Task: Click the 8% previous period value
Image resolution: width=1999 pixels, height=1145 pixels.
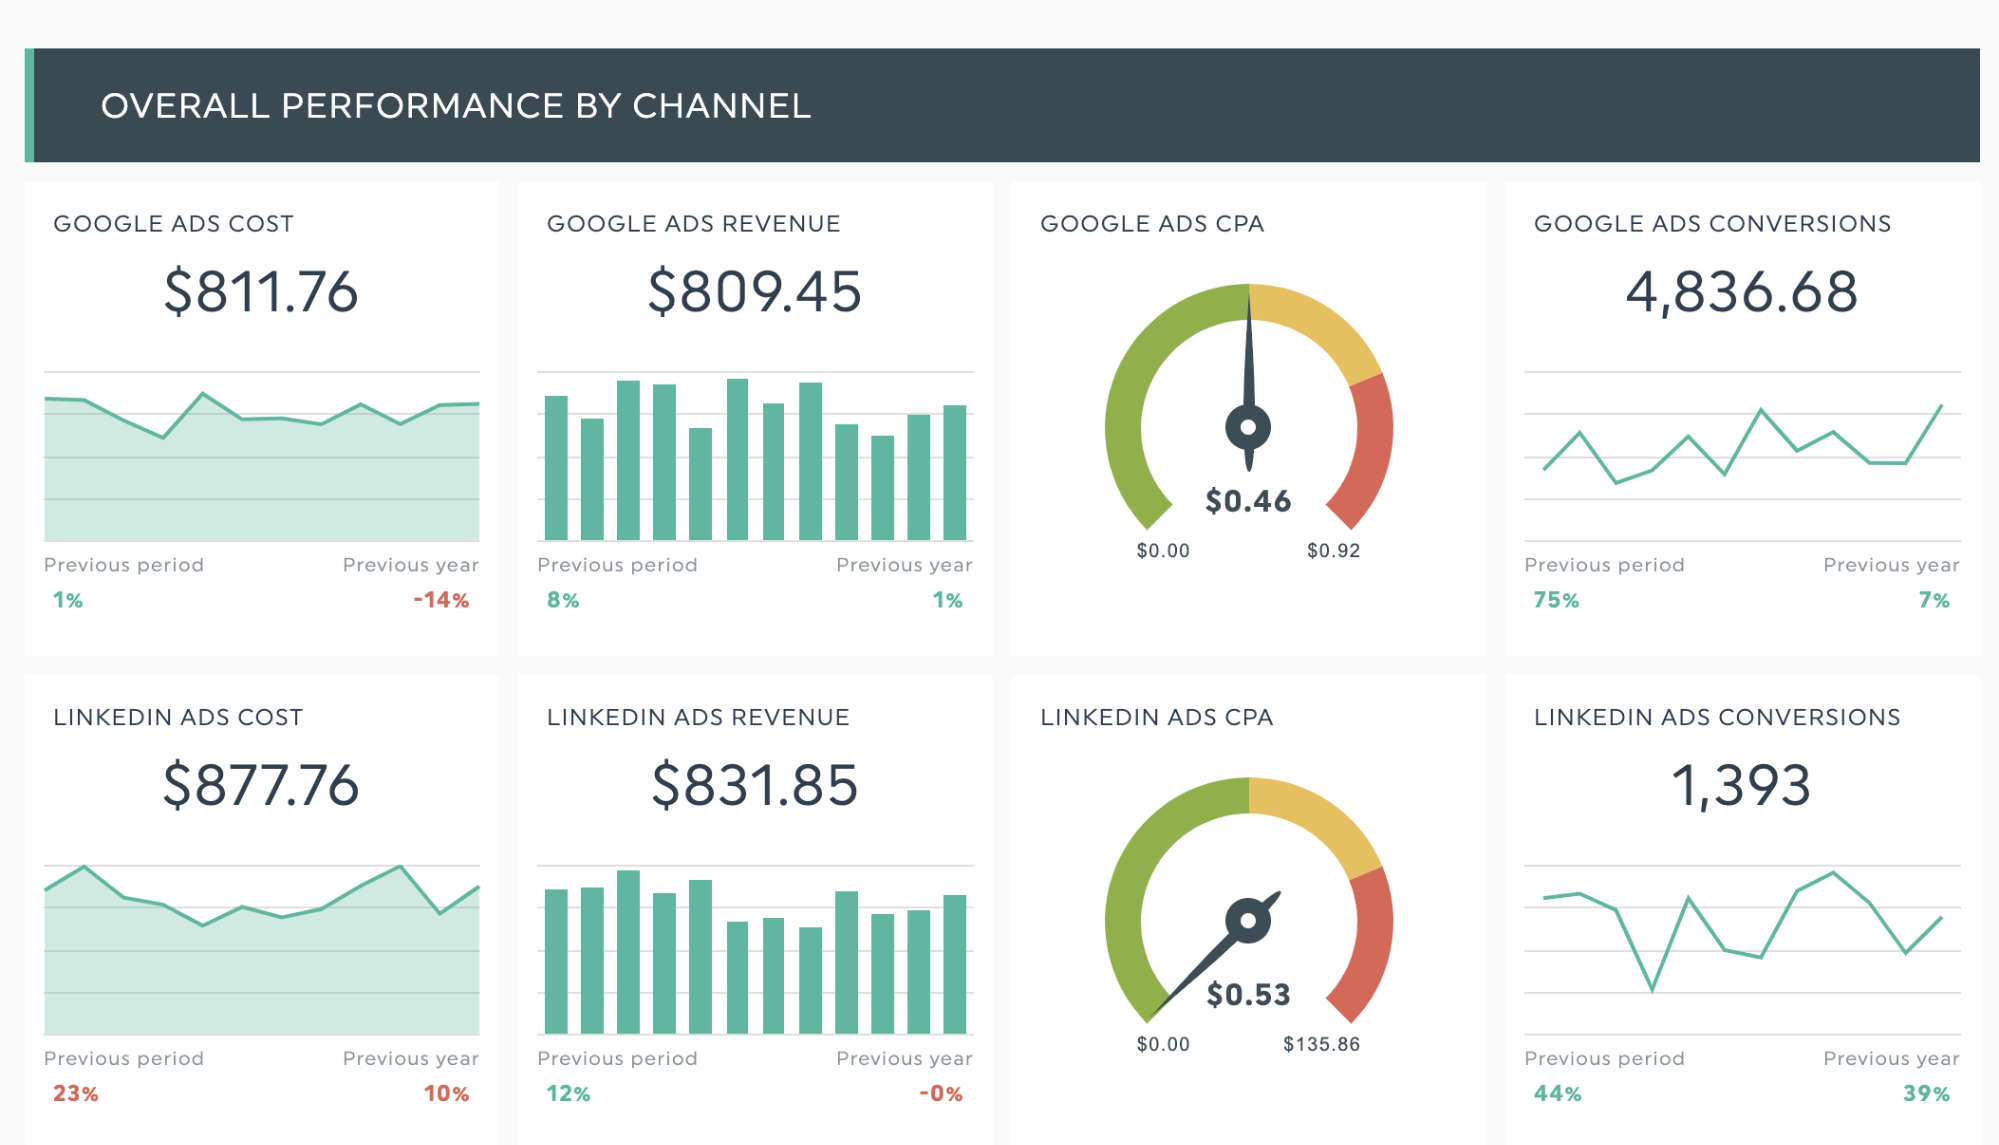Action: point(563,600)
